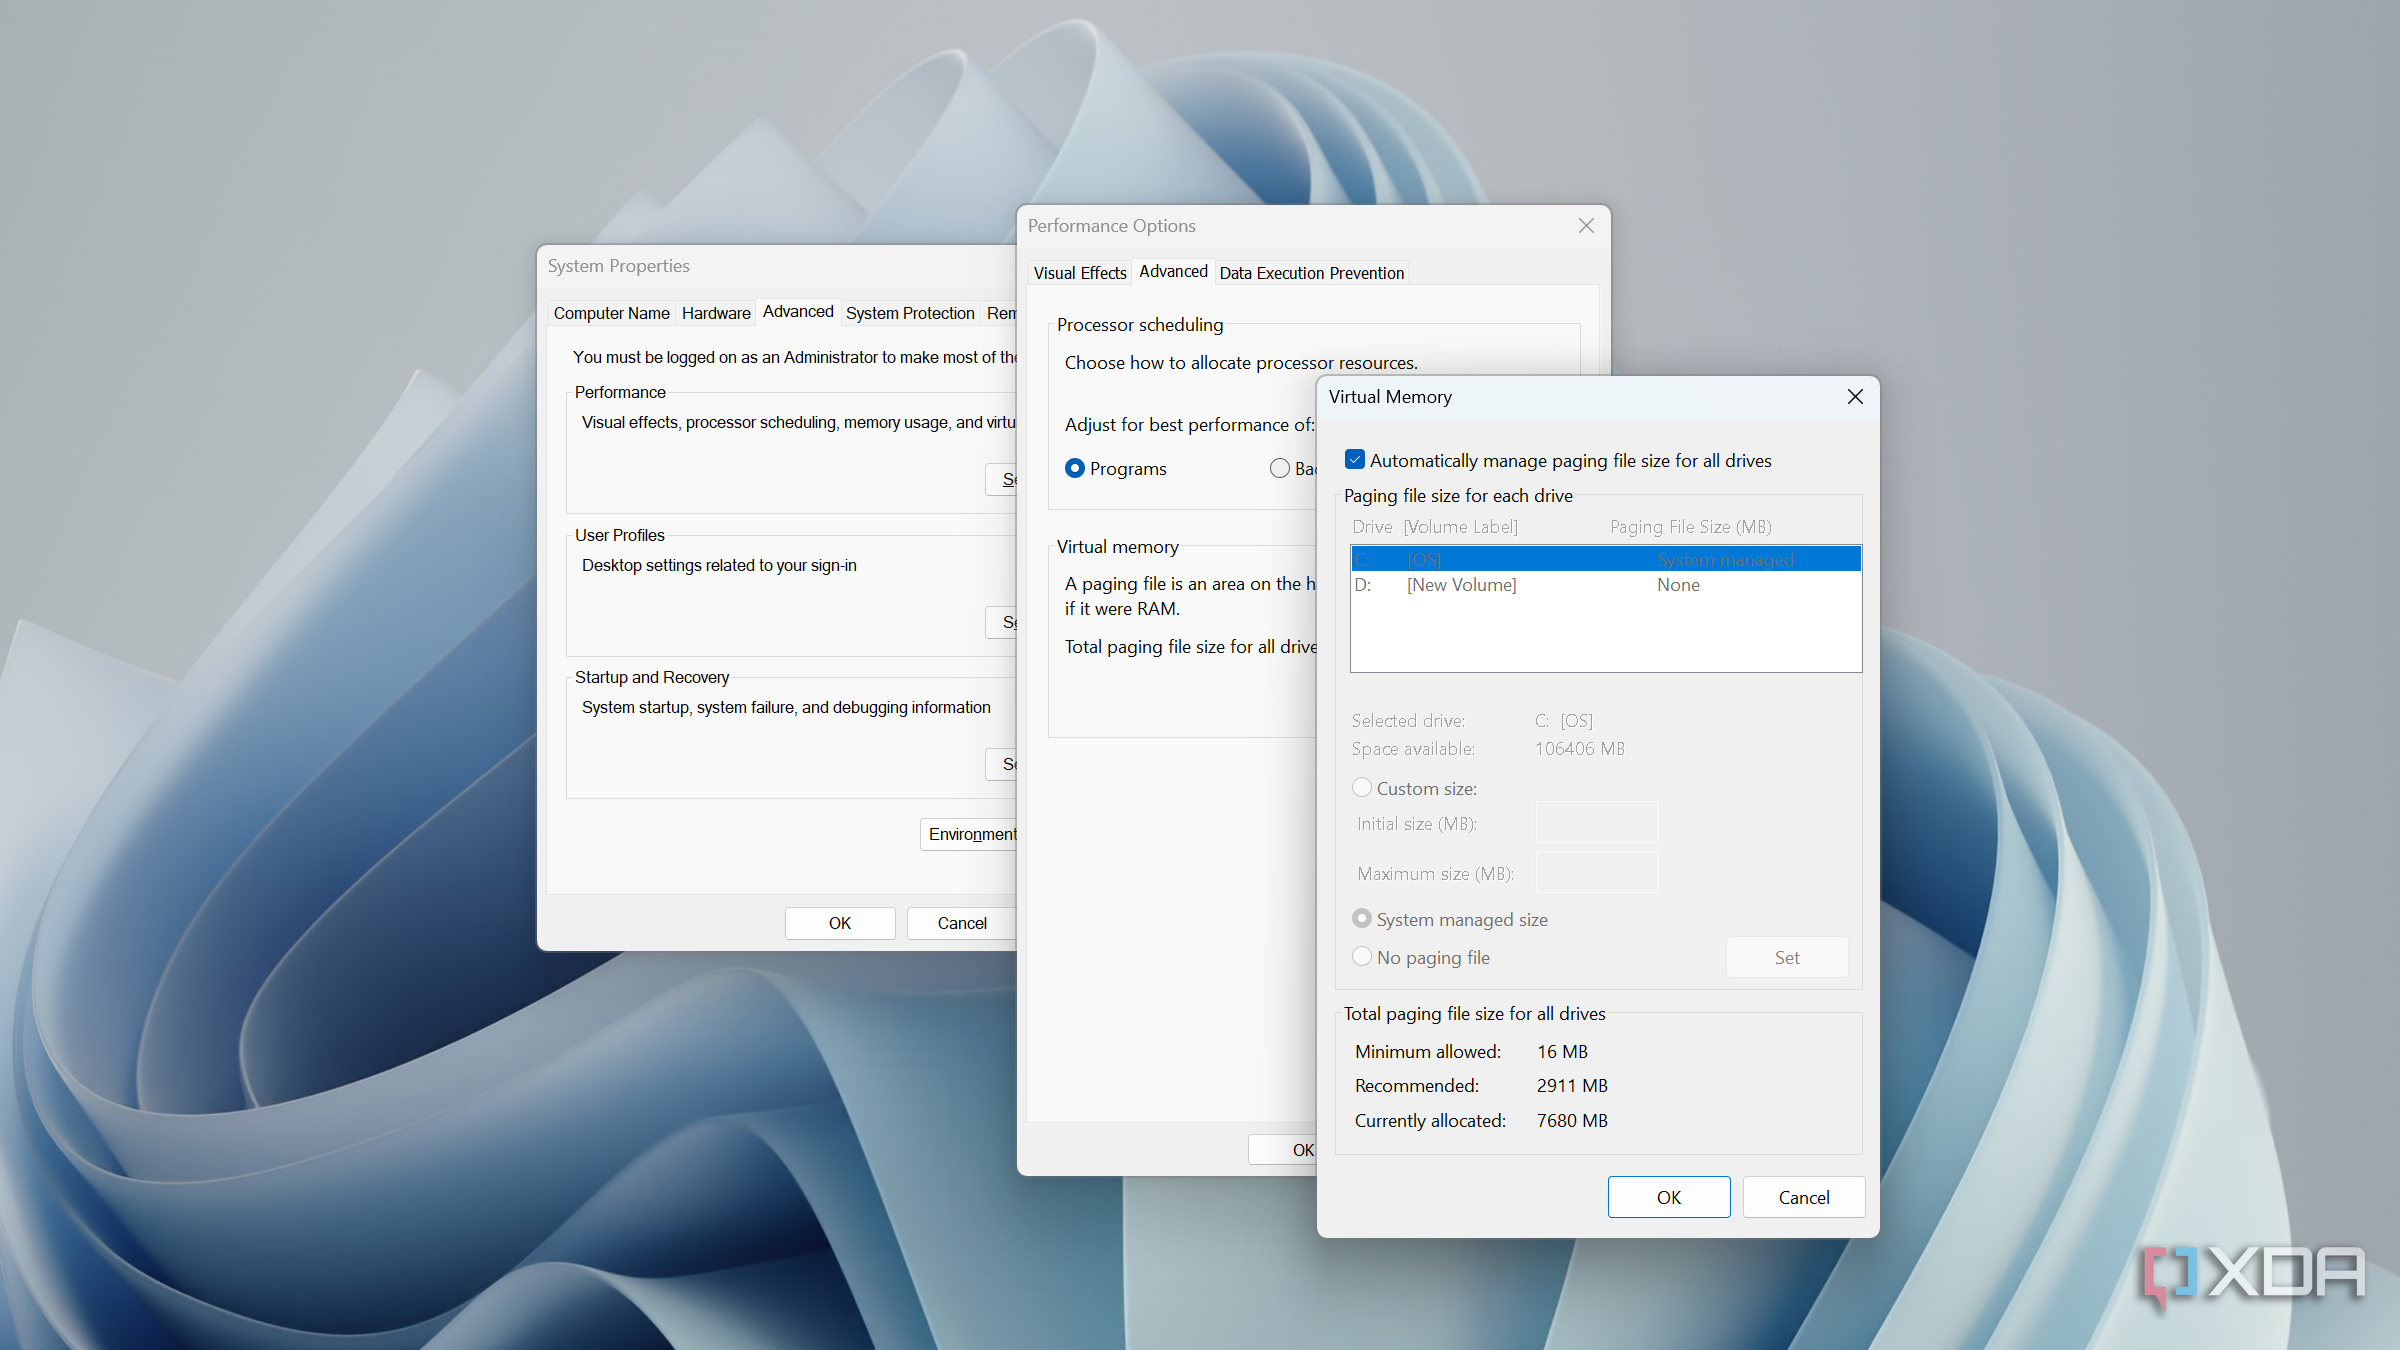Open Visual Effects tab in Performance Options

coord(1080,273)
